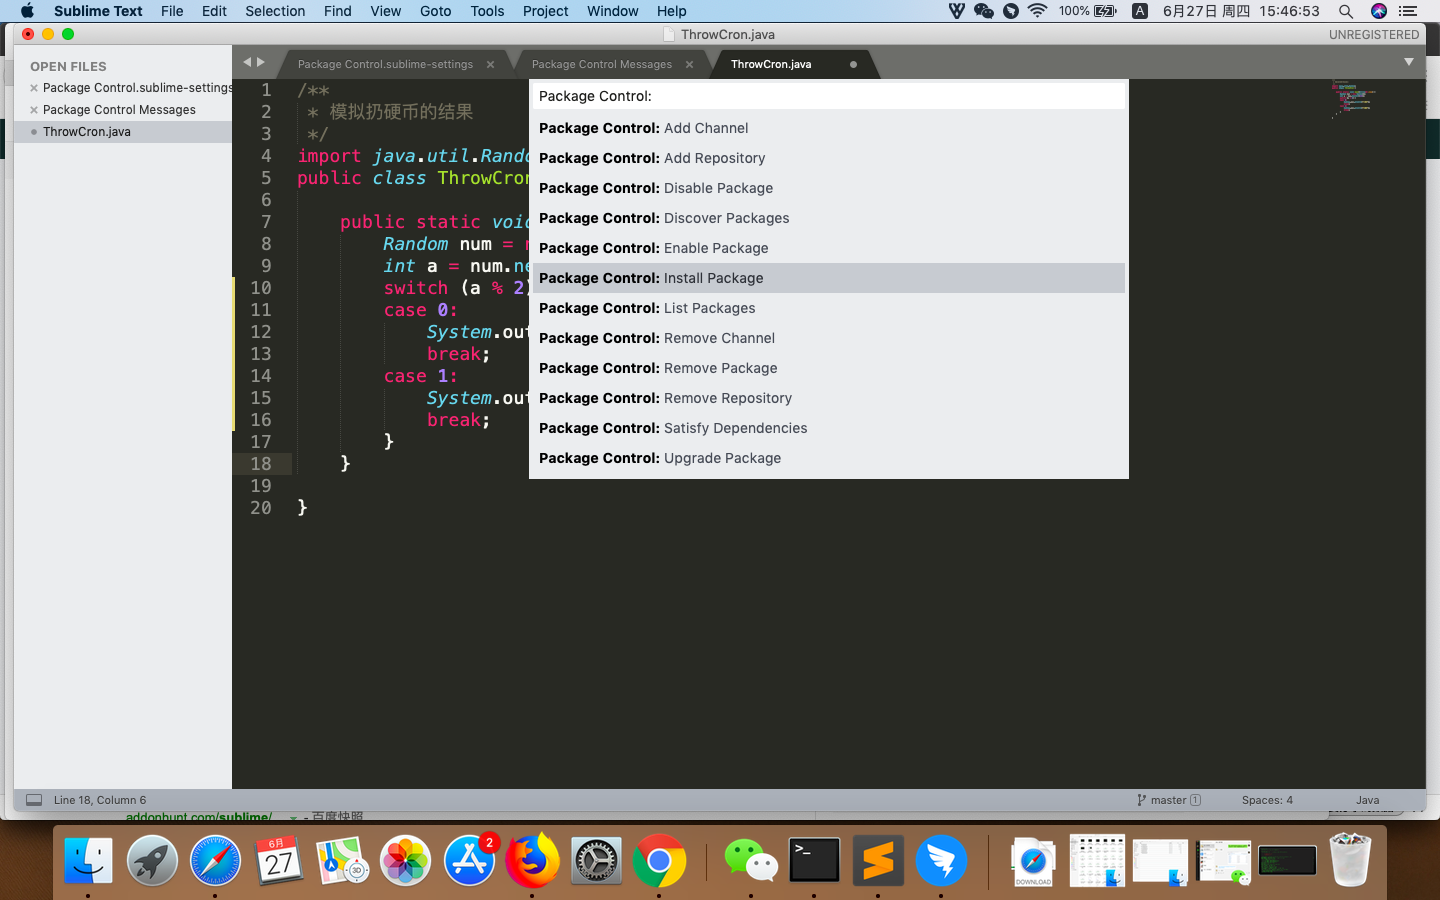
Task: Choose Package Control: Add Channel
Action: click(829, 128)
